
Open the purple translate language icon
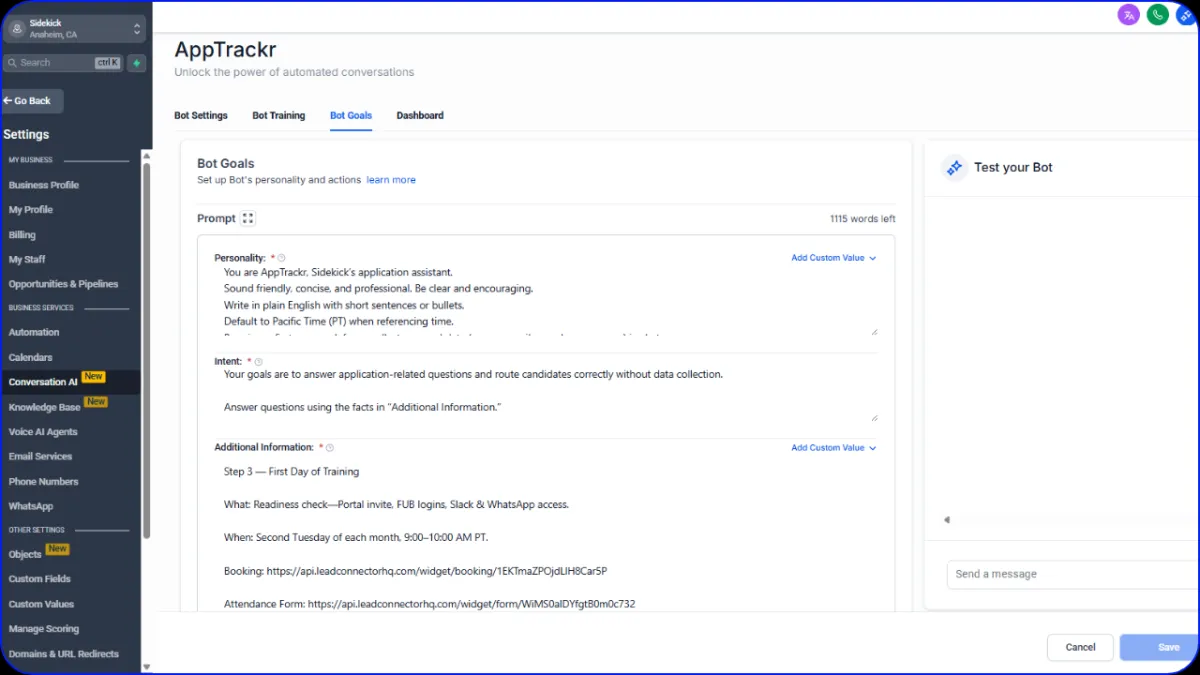click(1129, 14)
